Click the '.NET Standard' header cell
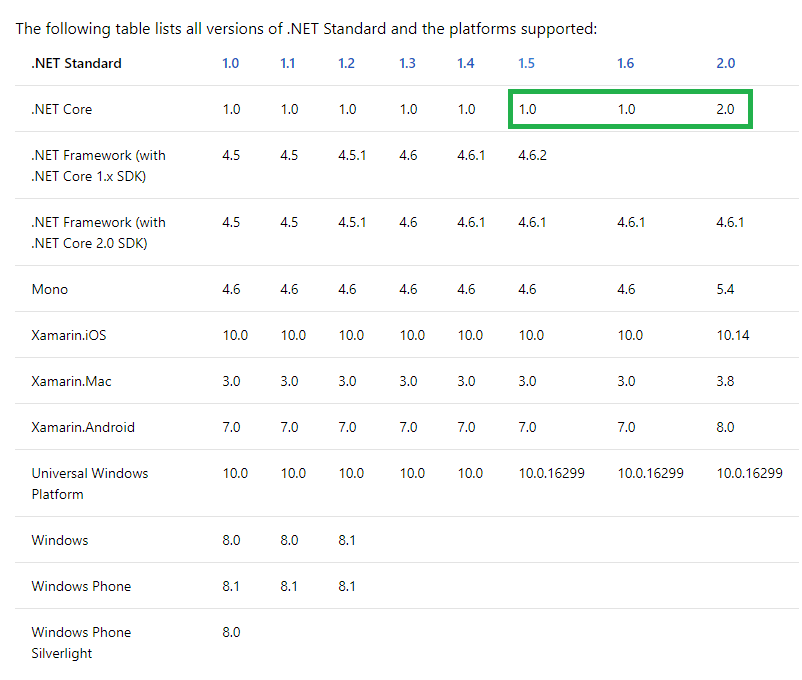The image size is (802, 680). coord(77,63)
